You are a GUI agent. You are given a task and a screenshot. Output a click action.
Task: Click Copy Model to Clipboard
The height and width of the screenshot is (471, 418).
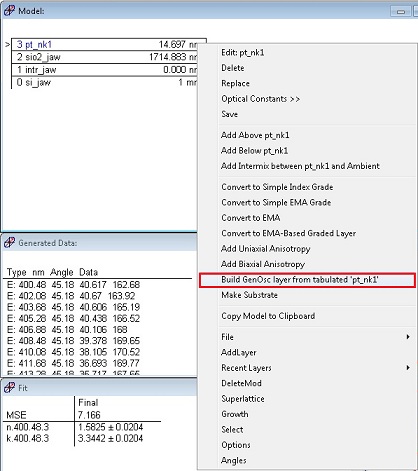(x=268, y=316)
